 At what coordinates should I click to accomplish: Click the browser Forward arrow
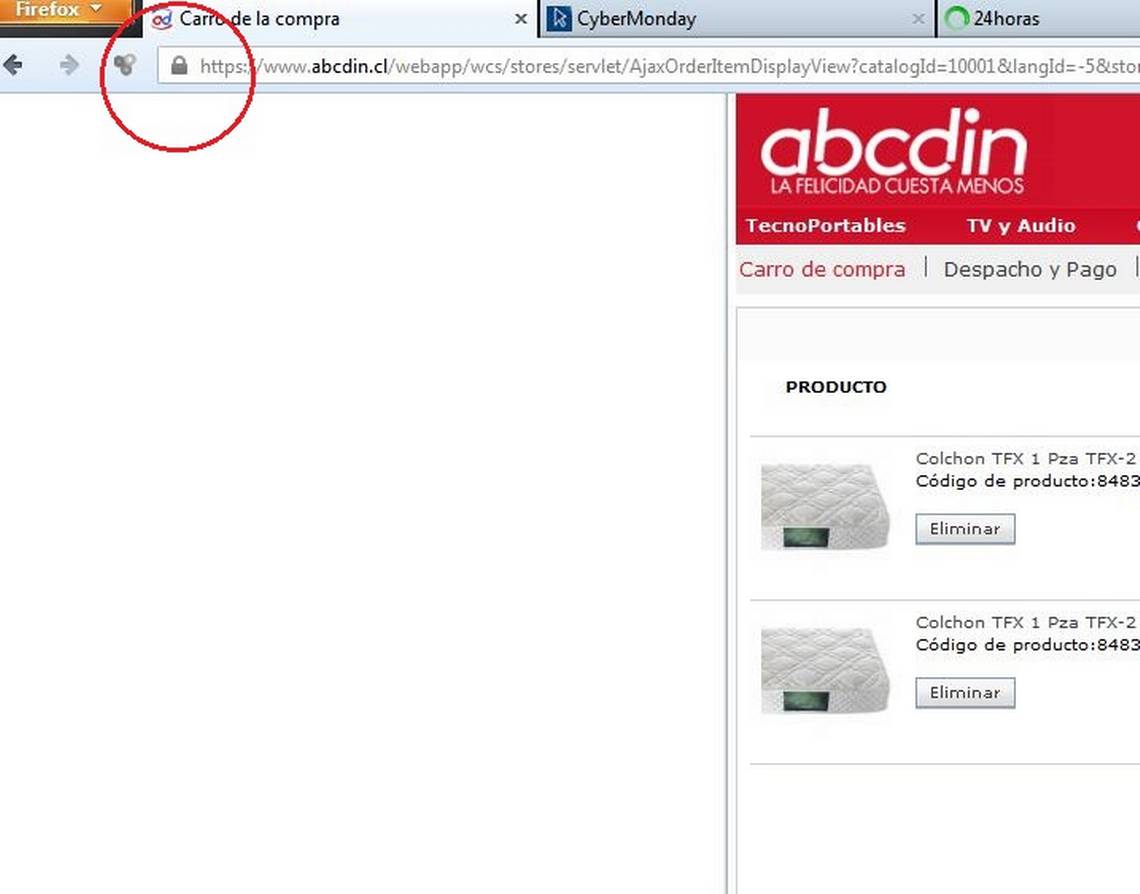tap(69, 65)
